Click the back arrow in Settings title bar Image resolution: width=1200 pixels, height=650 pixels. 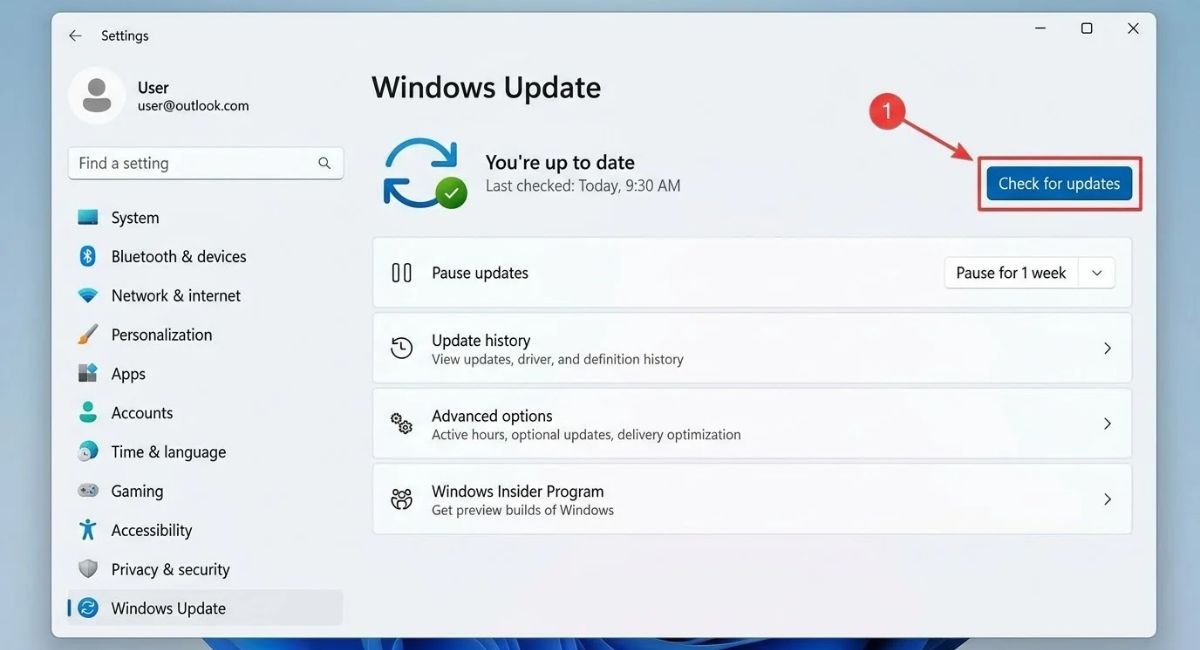point(75,35)
